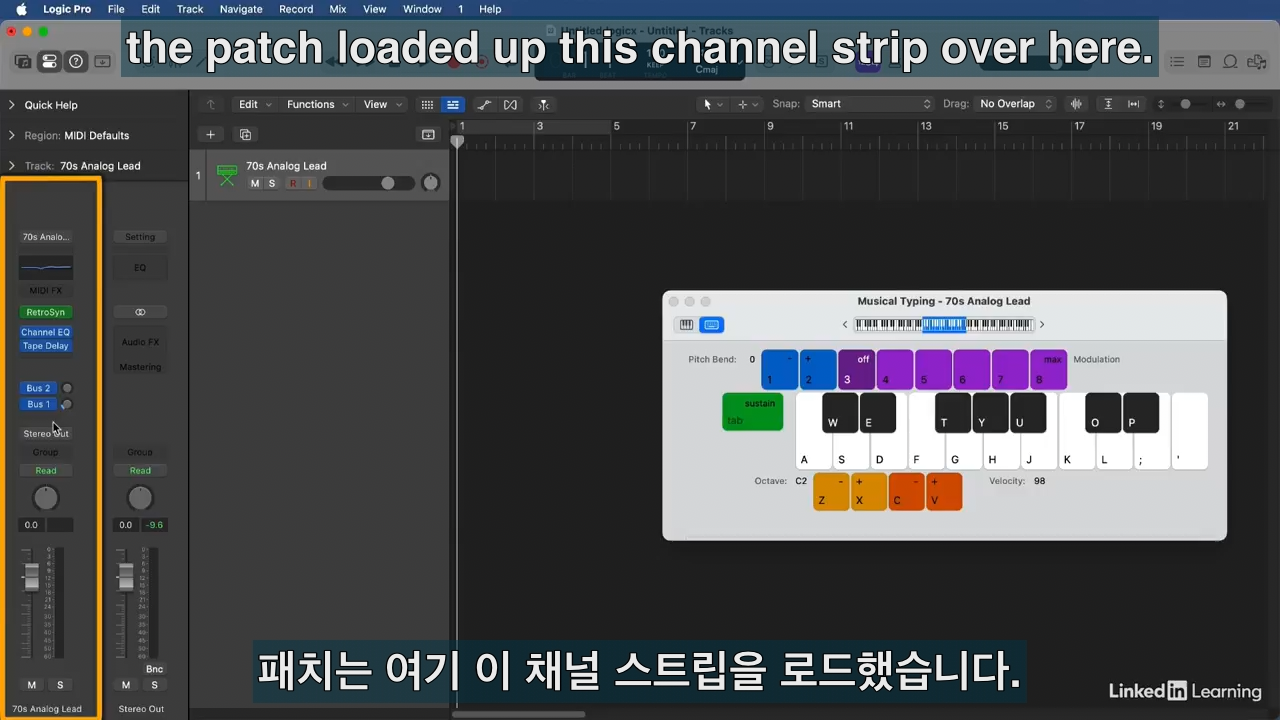Image resolution: width=1280 pixels, height=720 pixels.
Task: Open the List Editors icon
Action: (x=1177, y=62)
